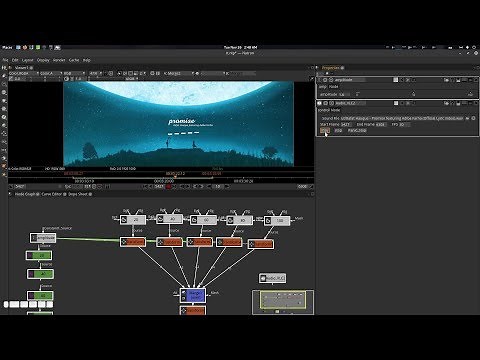Open the Cache menu
The height and width of the screenshot is (360, 480).
point(74,60)
